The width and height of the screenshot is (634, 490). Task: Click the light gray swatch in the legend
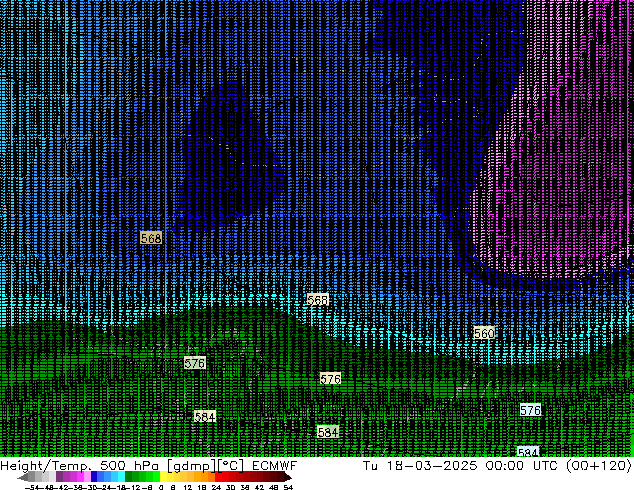(52, 476)
